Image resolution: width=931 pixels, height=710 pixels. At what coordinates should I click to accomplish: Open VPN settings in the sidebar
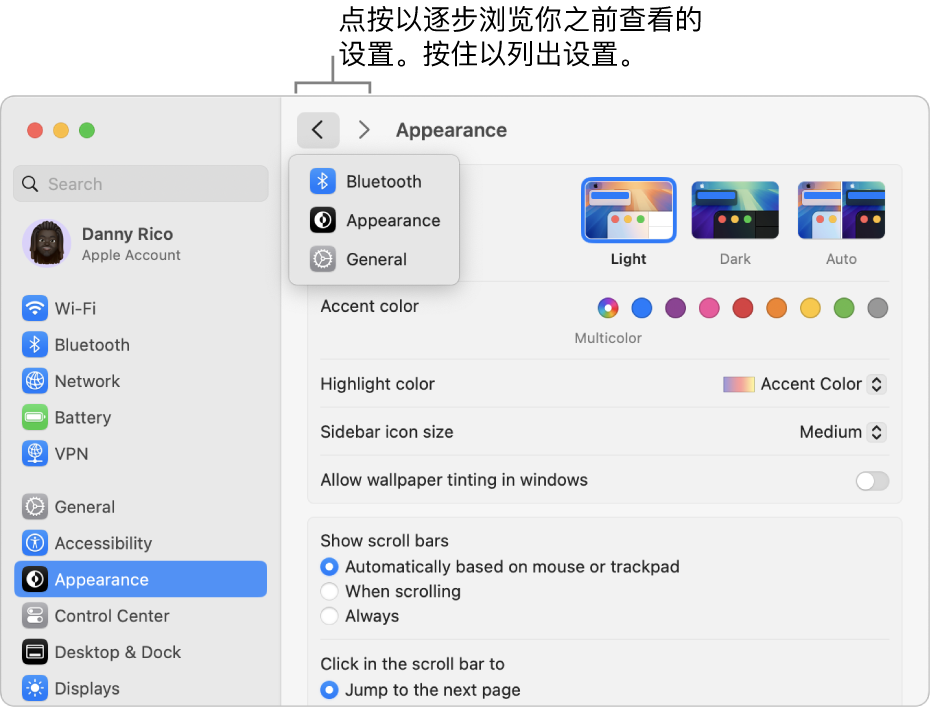pos(70,453)
